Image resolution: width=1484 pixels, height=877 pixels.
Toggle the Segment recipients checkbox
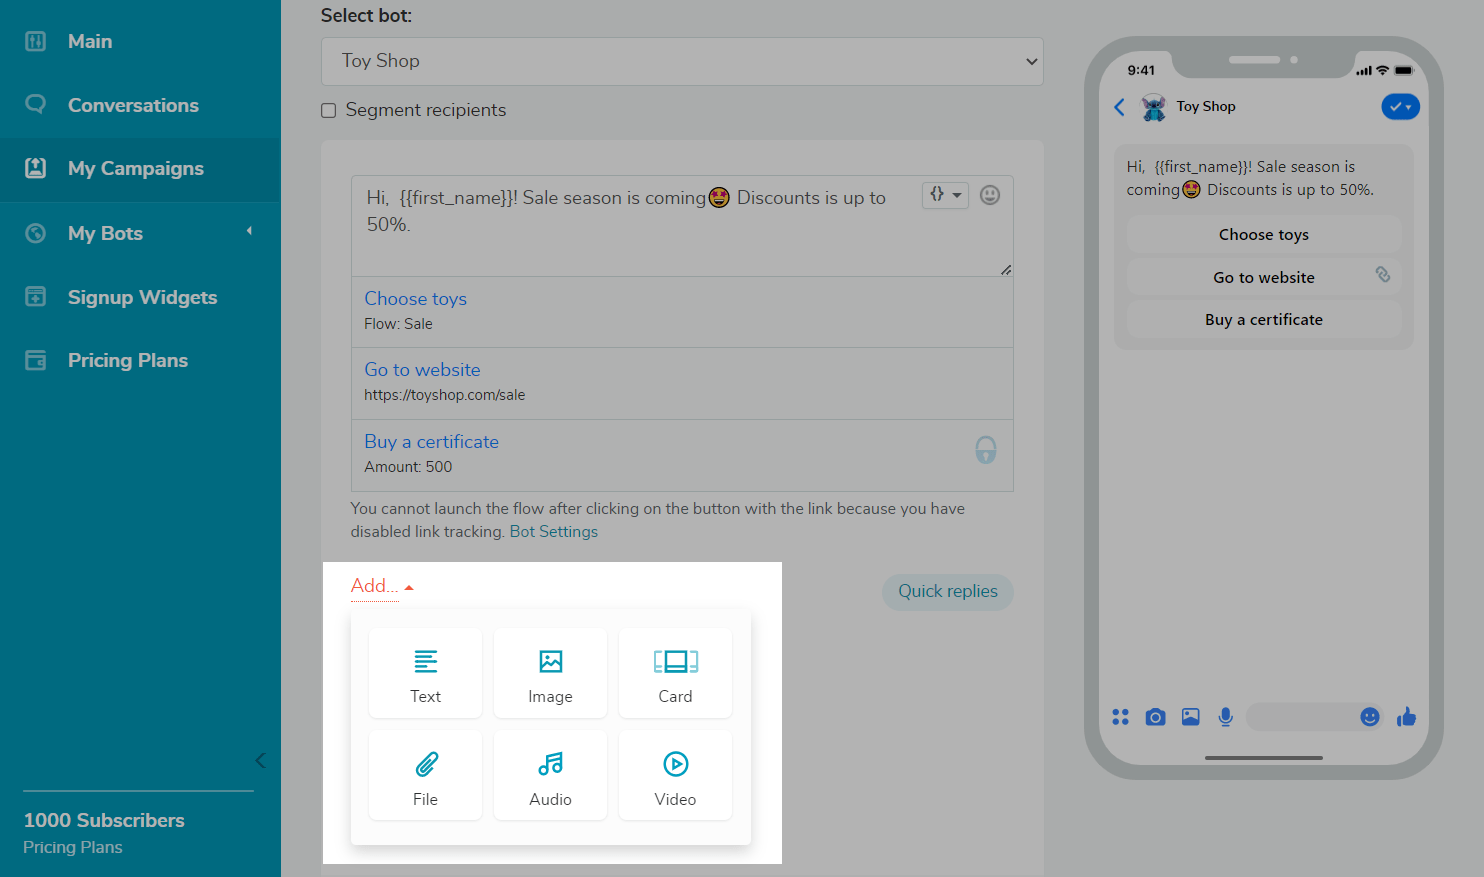coord(328,110)
